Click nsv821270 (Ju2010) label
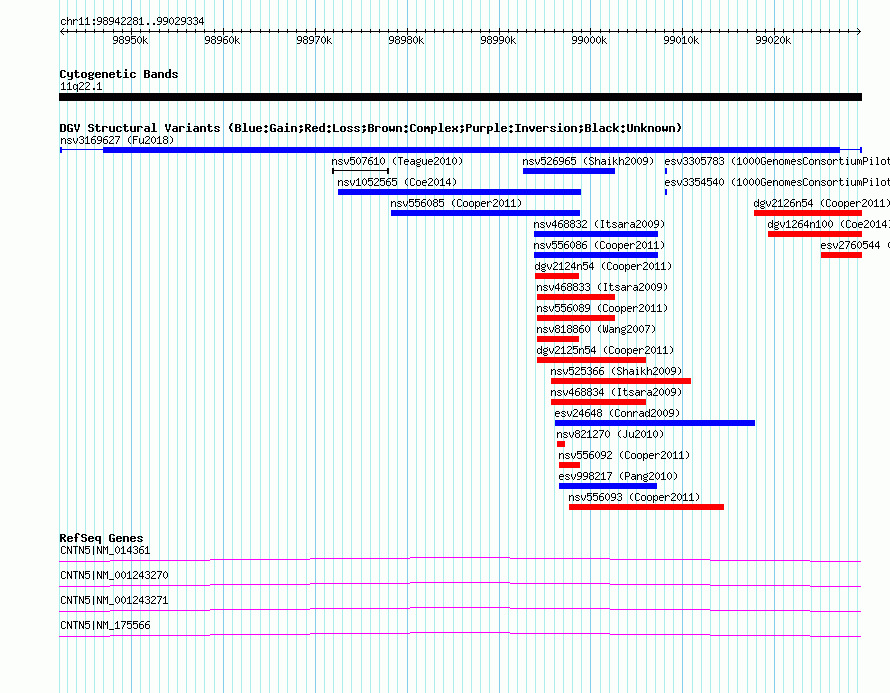Viewport: 890px width, 693px height. 610,434
